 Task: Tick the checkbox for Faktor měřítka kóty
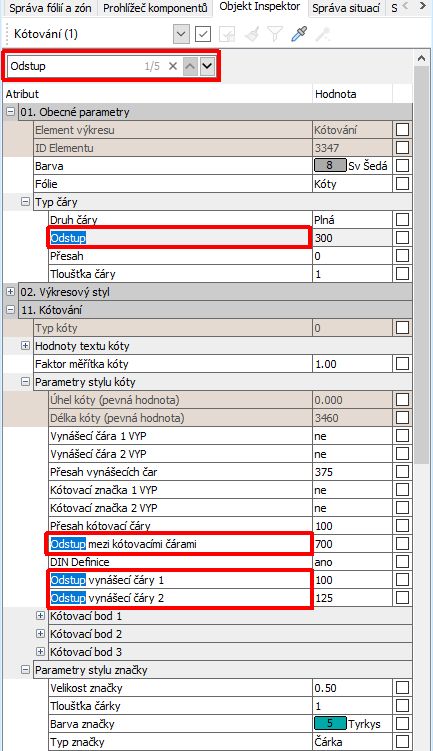[x=402, y=364]
